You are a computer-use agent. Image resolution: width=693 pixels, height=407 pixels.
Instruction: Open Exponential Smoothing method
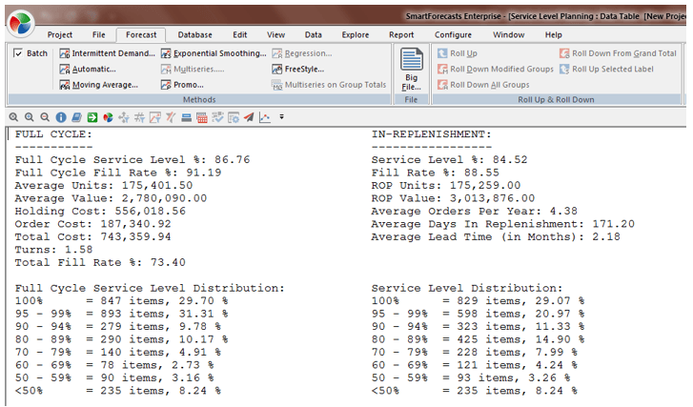(x=213, y=53)
